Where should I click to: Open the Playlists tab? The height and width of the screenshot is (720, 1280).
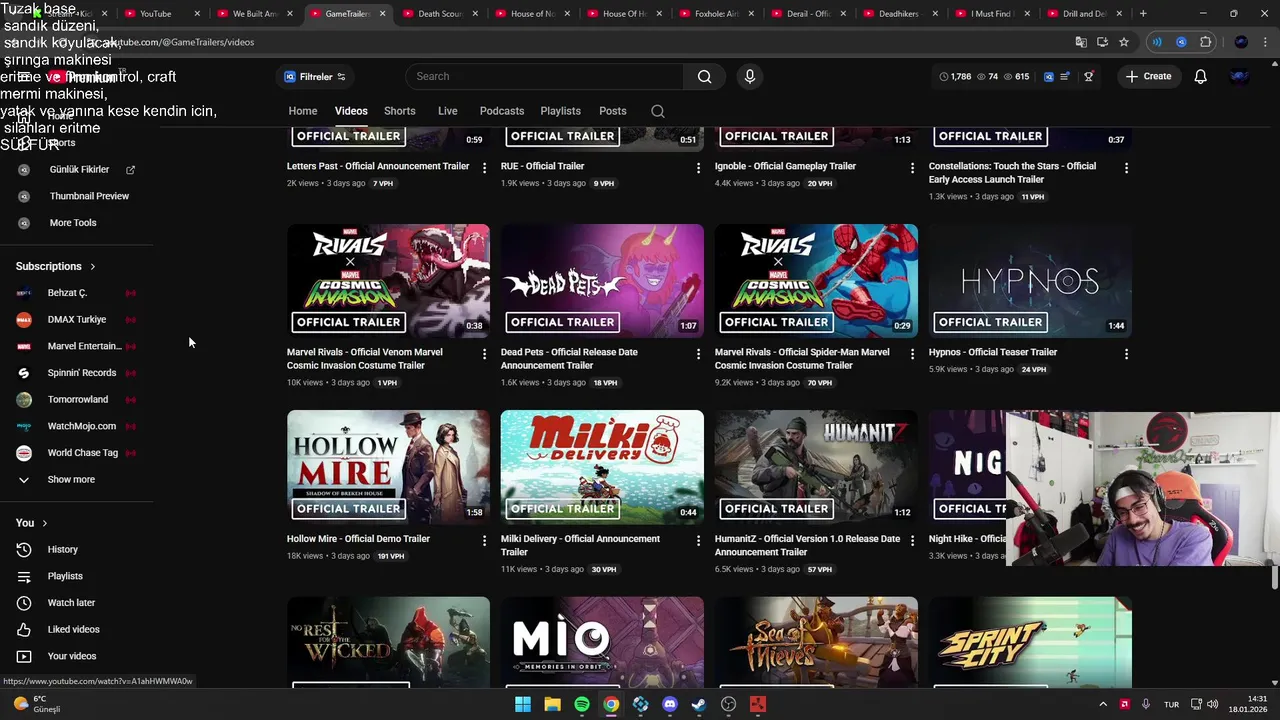point(560,111)
